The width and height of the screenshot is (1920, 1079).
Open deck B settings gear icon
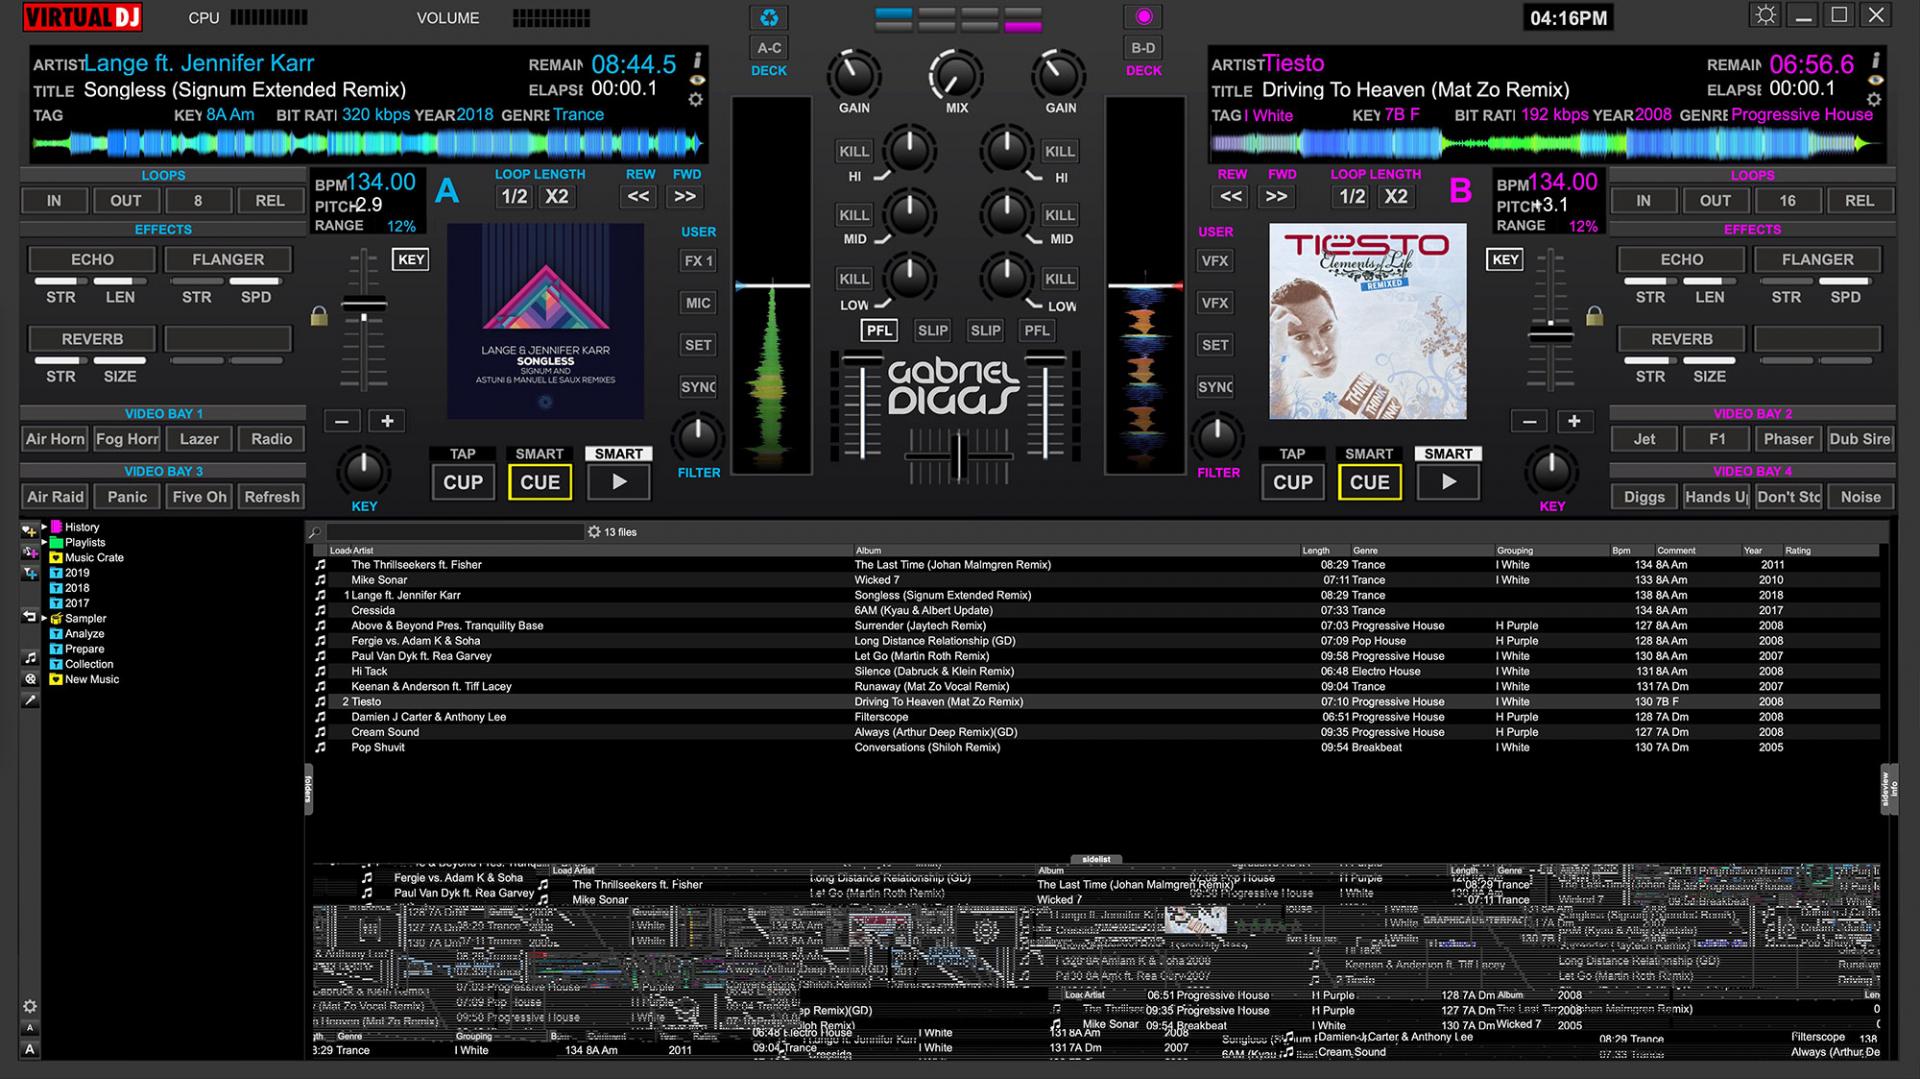tap(1874, 100)
